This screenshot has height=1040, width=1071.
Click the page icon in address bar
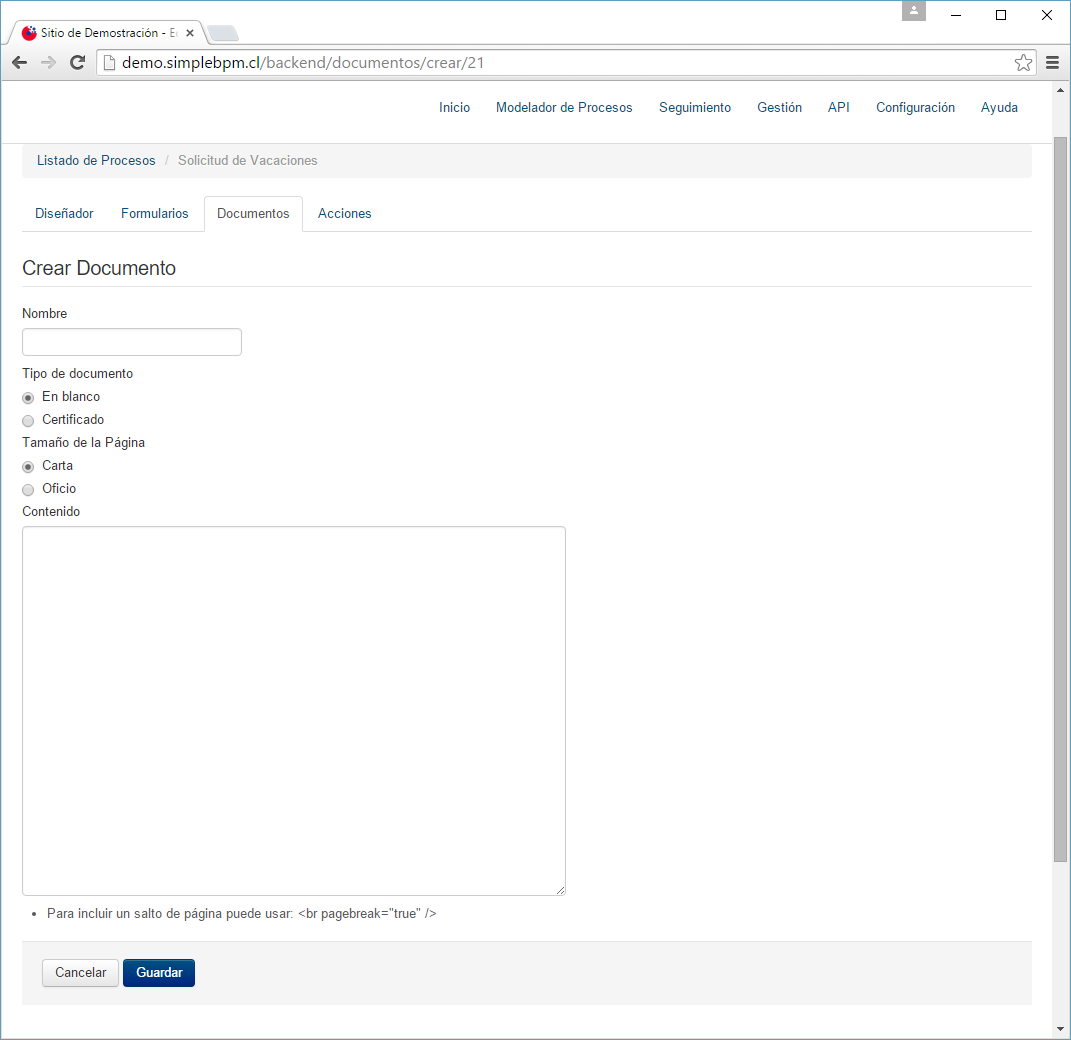click(x=109, y=63)
